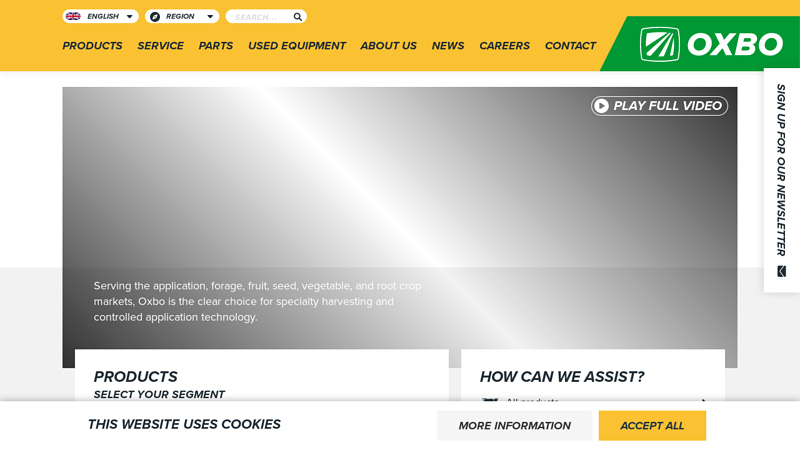The height and width of the screenshot is (450, 800).
Task: Click the newsletter tab arrow icon
Action: 781,271
